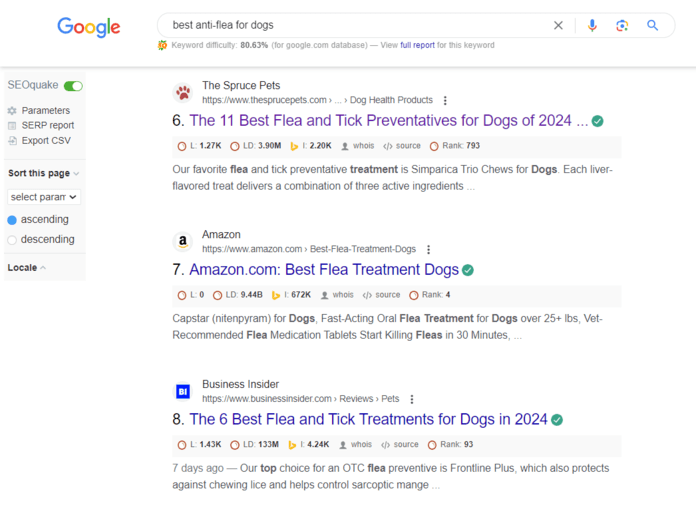Clear the search query with X
The image size is (696, 517).
558,25
